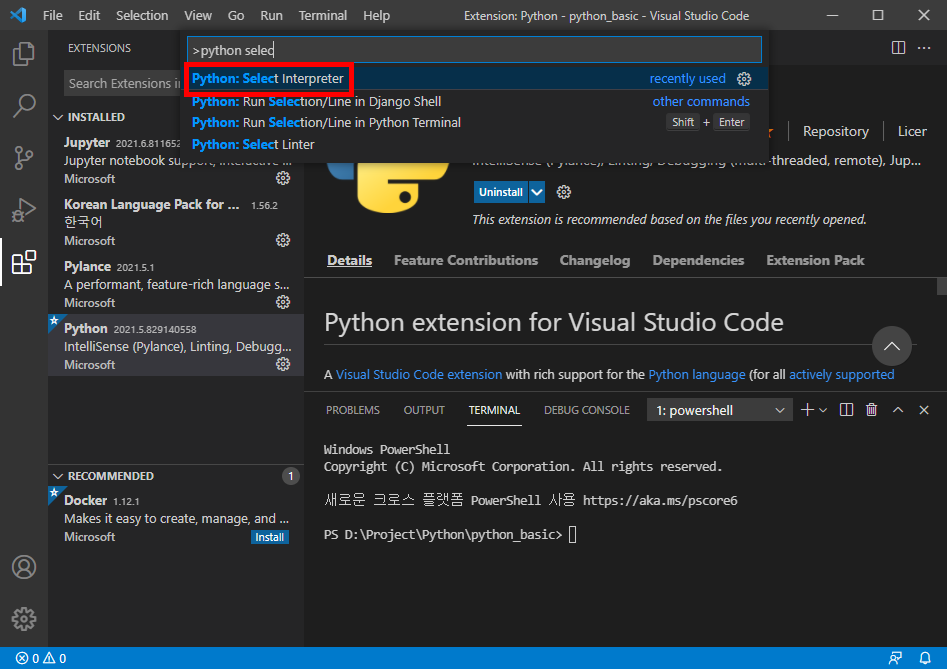Open the Edit menu
Image resolution: width=947 pixels, height=669 pixels.
(89, 16)
